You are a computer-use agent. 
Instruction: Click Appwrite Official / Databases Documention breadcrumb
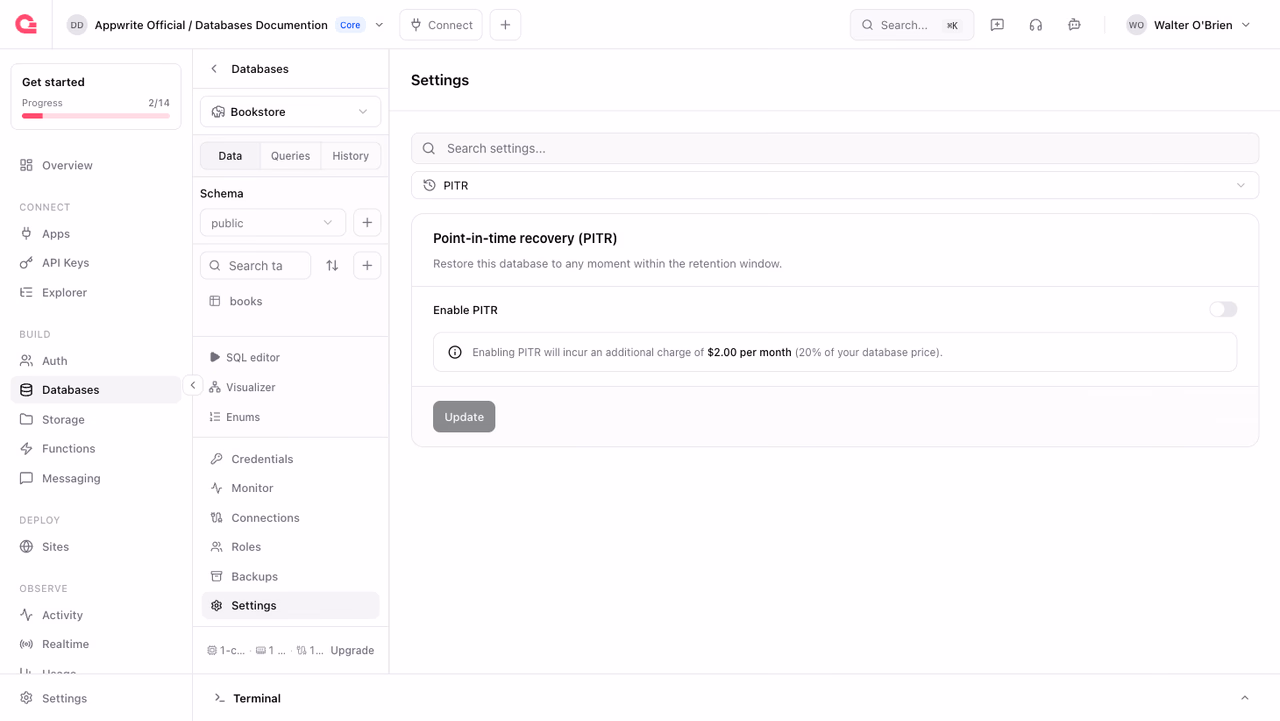click(x=211, y=25)
